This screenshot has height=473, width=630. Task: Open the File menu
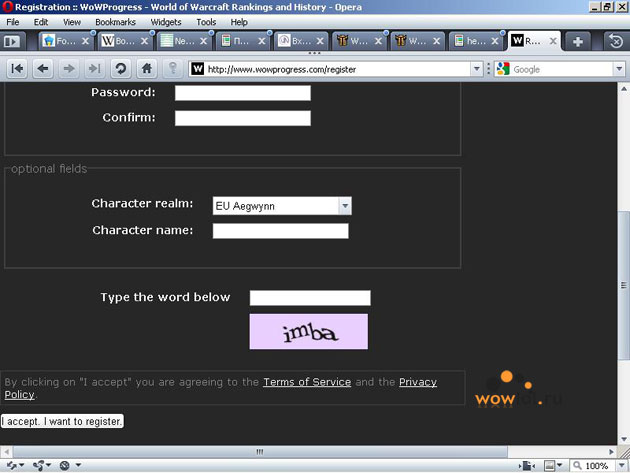coord(13,22)
